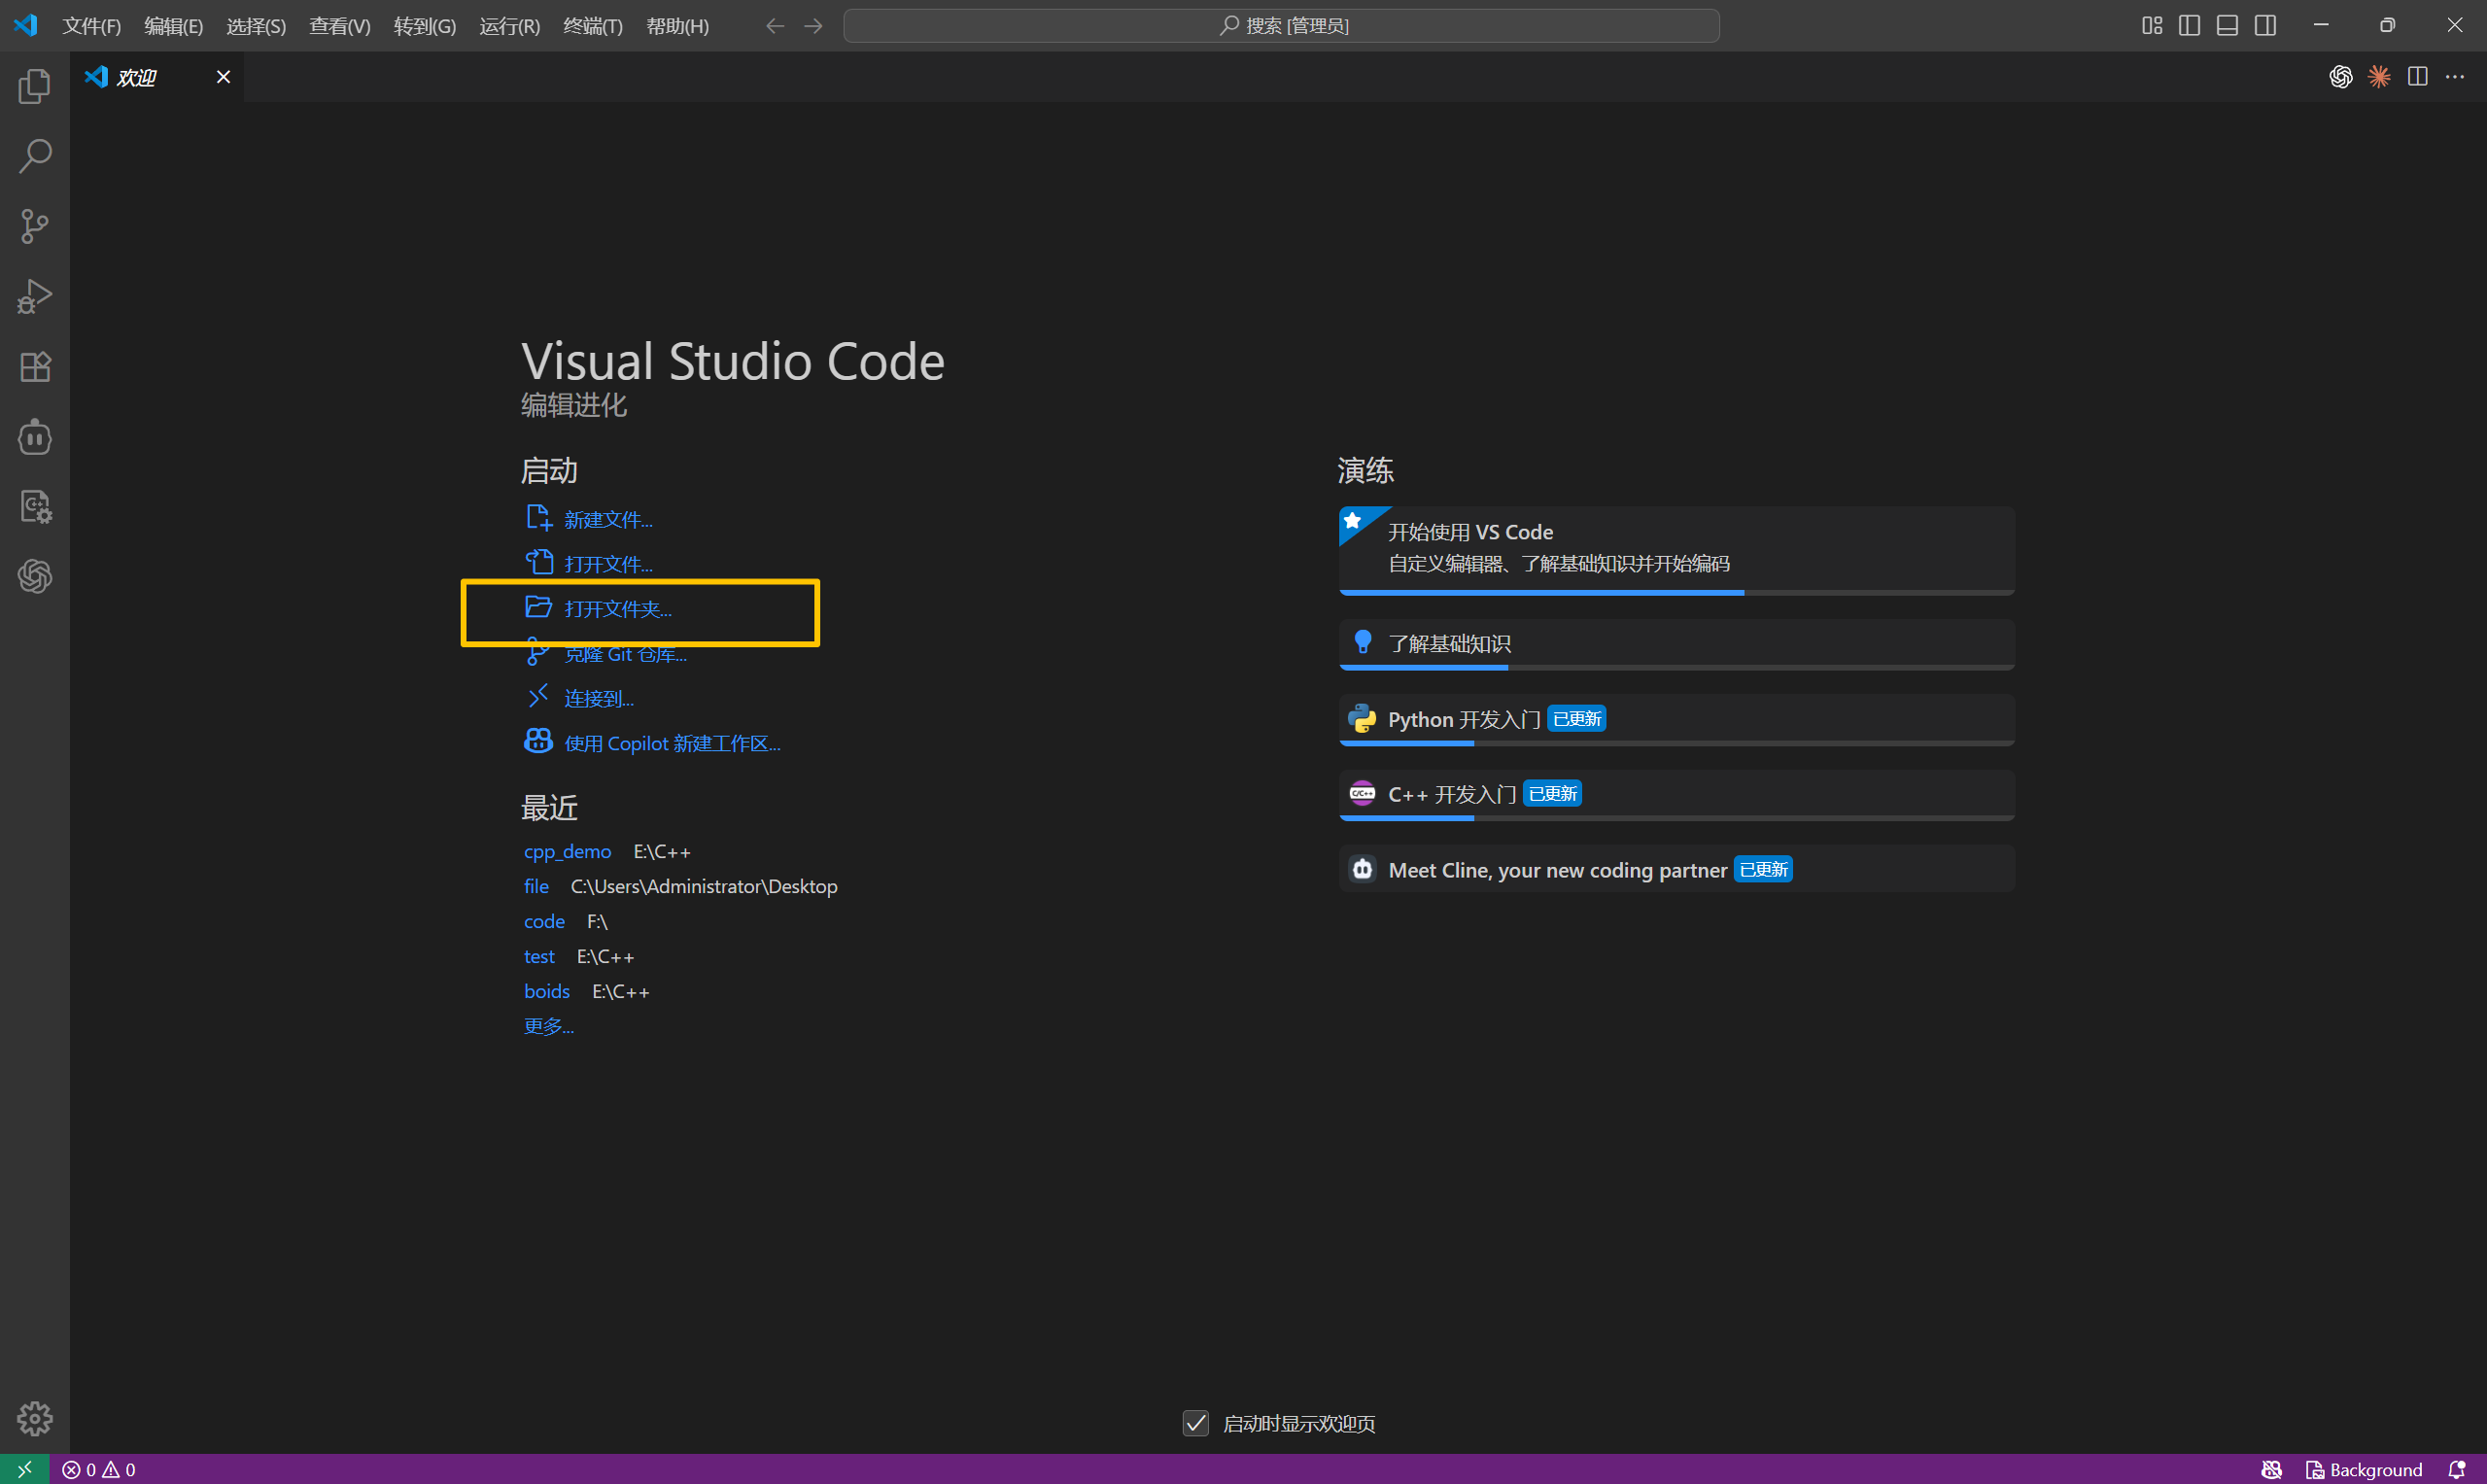Open the 查看(V) menu

point(340,25)
